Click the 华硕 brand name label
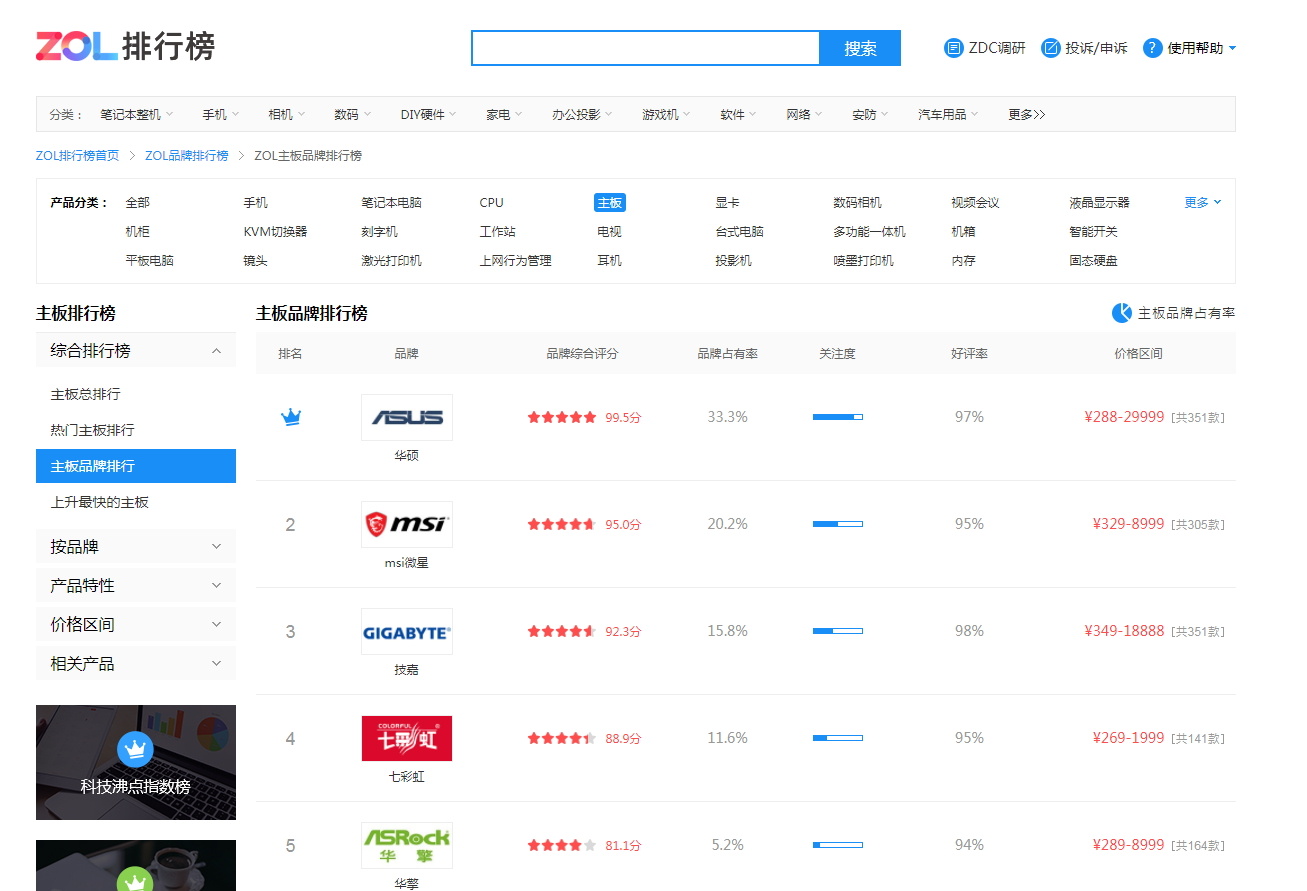1307x891 pixels. click(x=407, y=455)
